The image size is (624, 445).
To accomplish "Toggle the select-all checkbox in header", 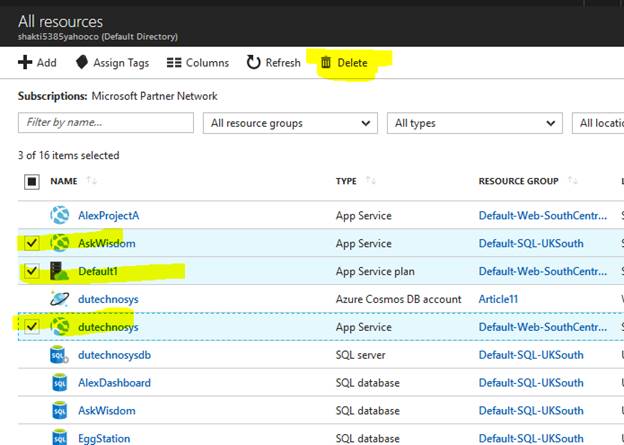I will click(x=32, y=182).
